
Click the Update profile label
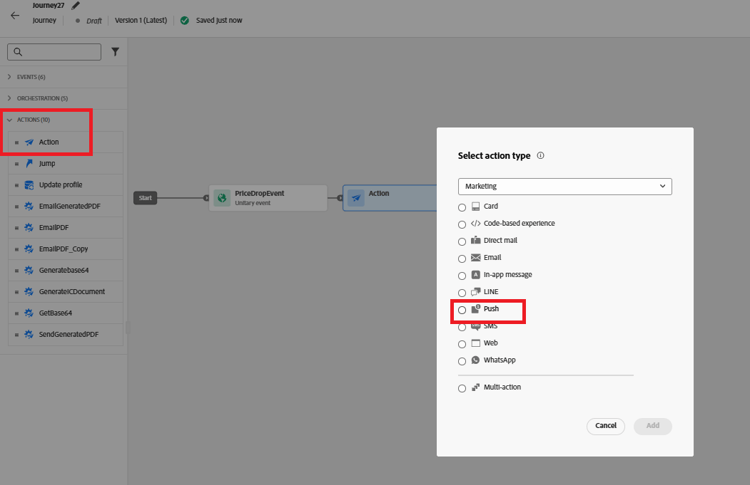[60, 185]
